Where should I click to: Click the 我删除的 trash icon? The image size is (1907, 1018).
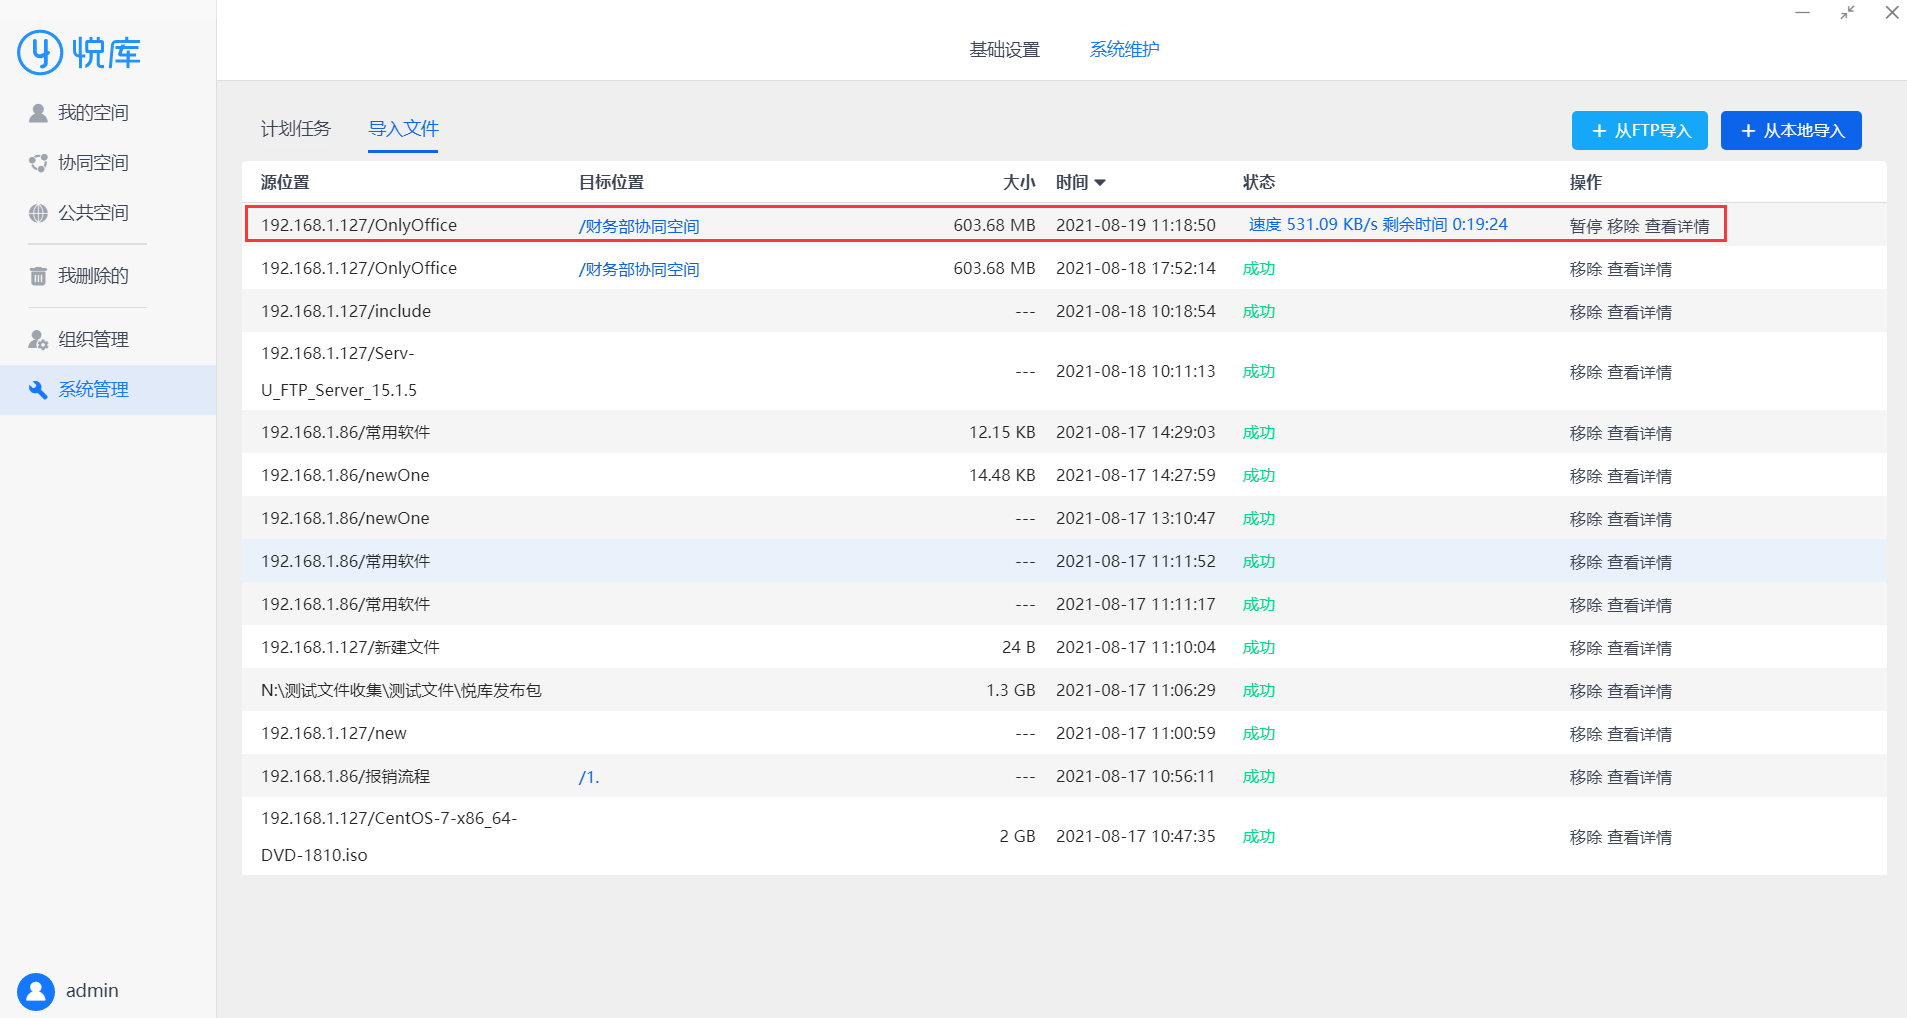pyautogui.click(x=38, y=276)
